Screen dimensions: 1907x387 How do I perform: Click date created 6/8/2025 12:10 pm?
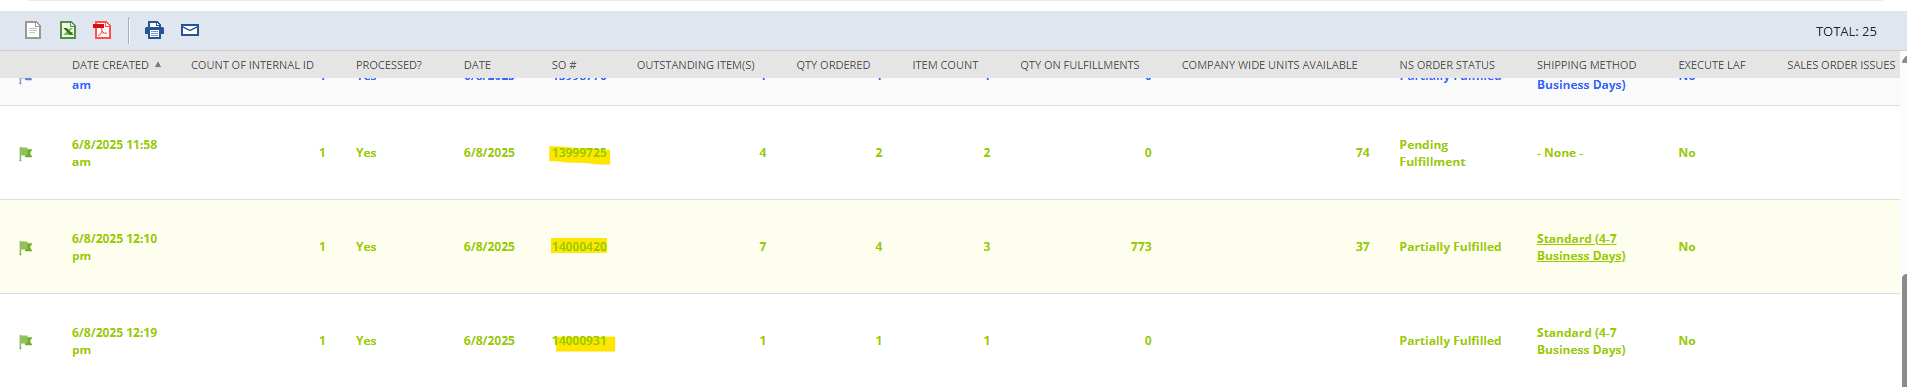pos(114,247)
